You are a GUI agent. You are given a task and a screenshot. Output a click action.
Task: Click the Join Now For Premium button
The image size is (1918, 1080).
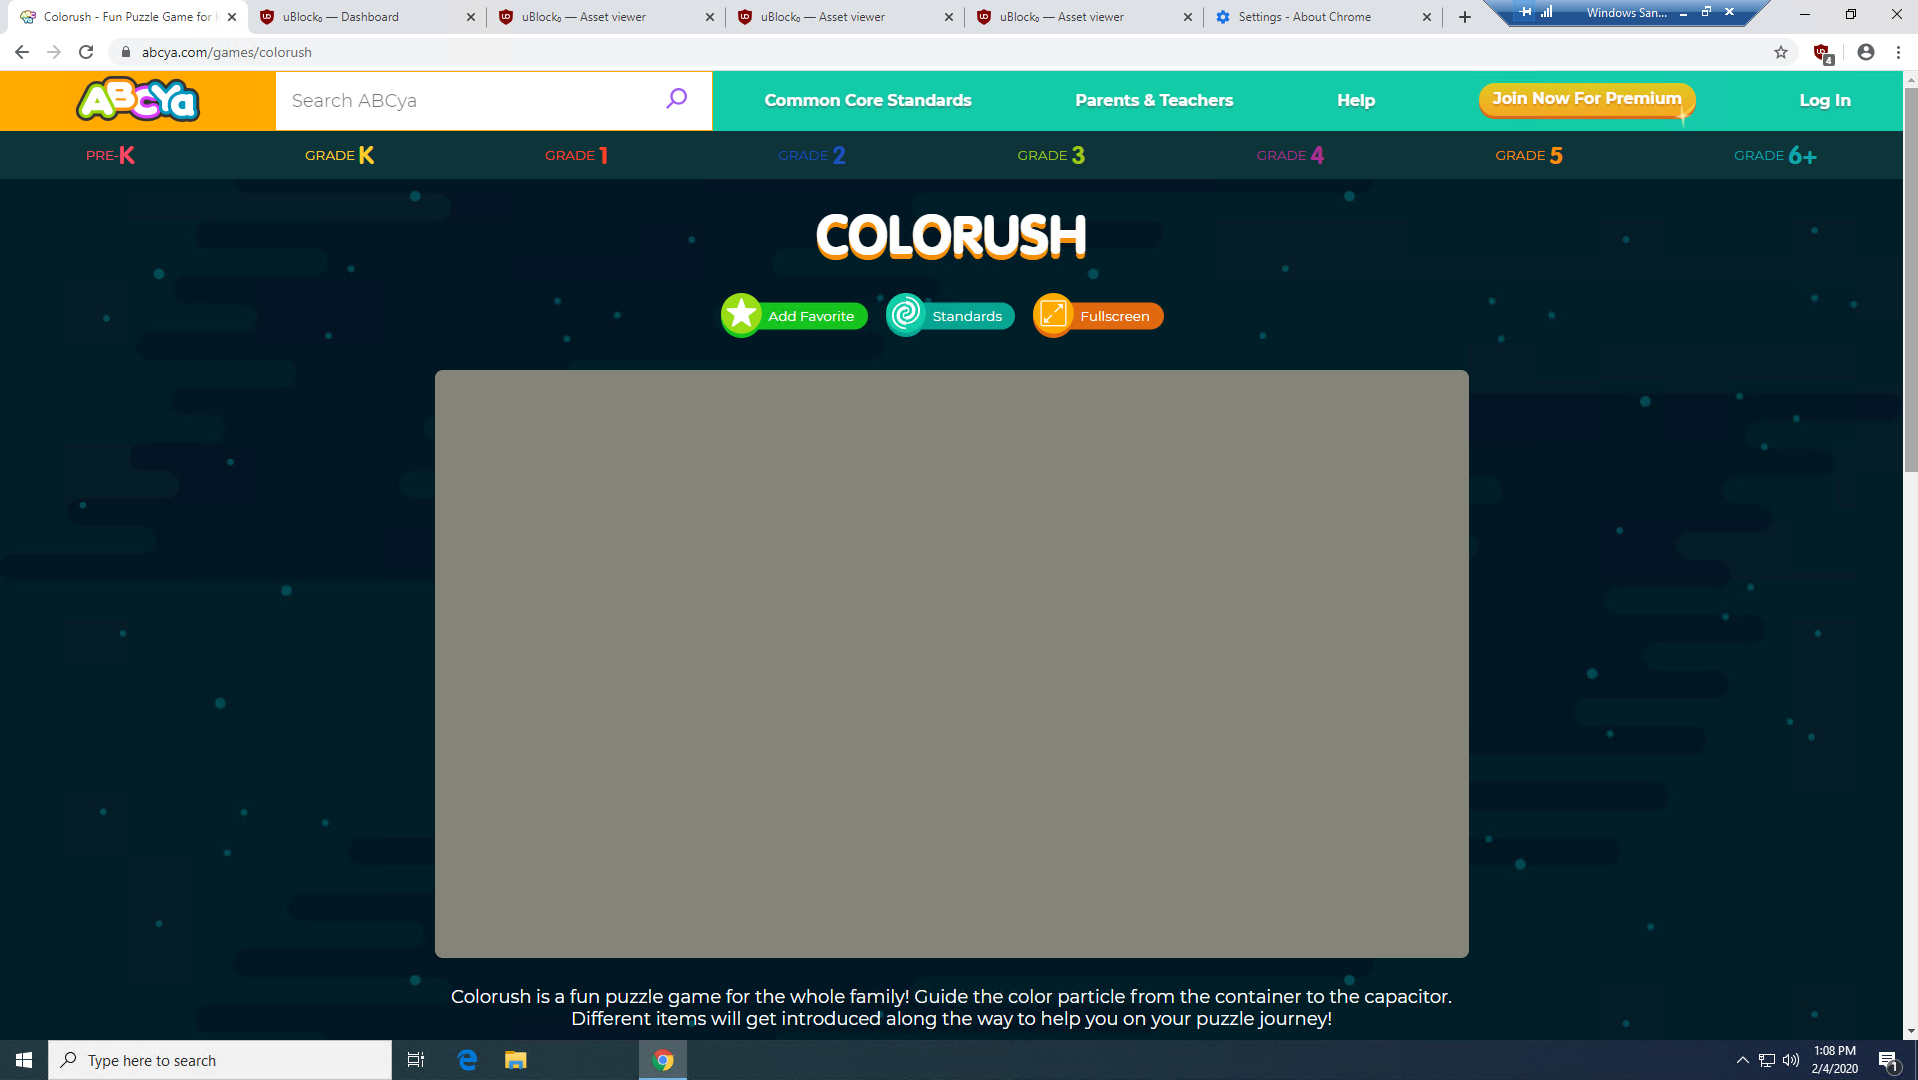click(1587, 99)
